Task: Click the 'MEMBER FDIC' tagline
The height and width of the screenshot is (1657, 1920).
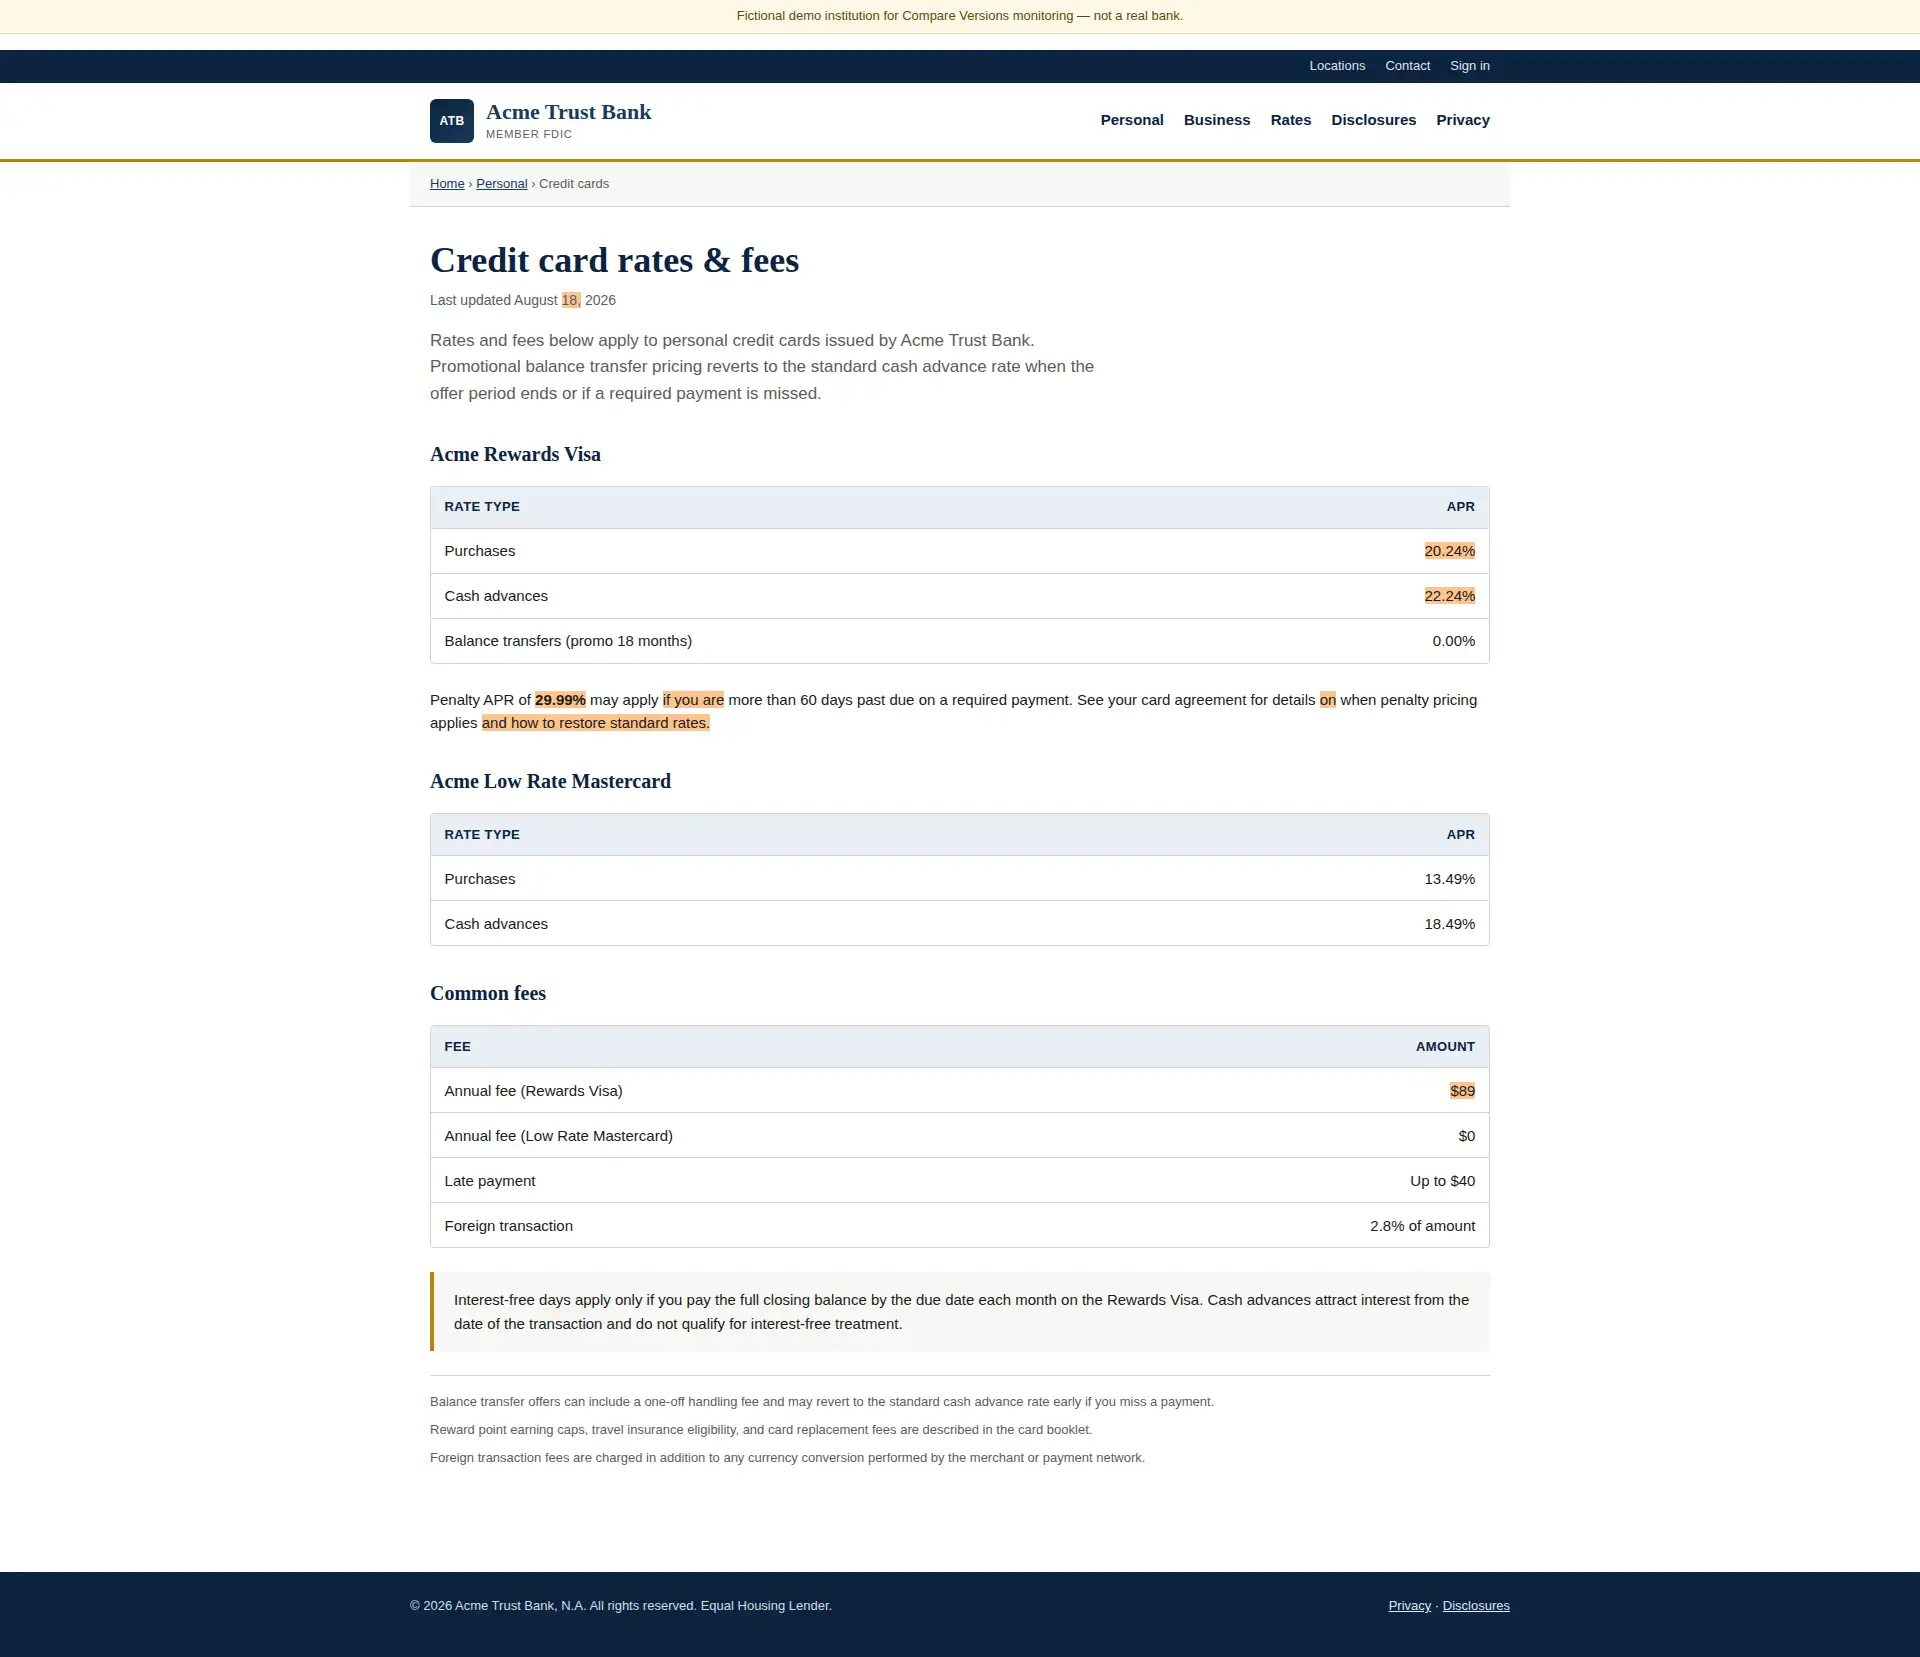Action: [x=529, y=134]
